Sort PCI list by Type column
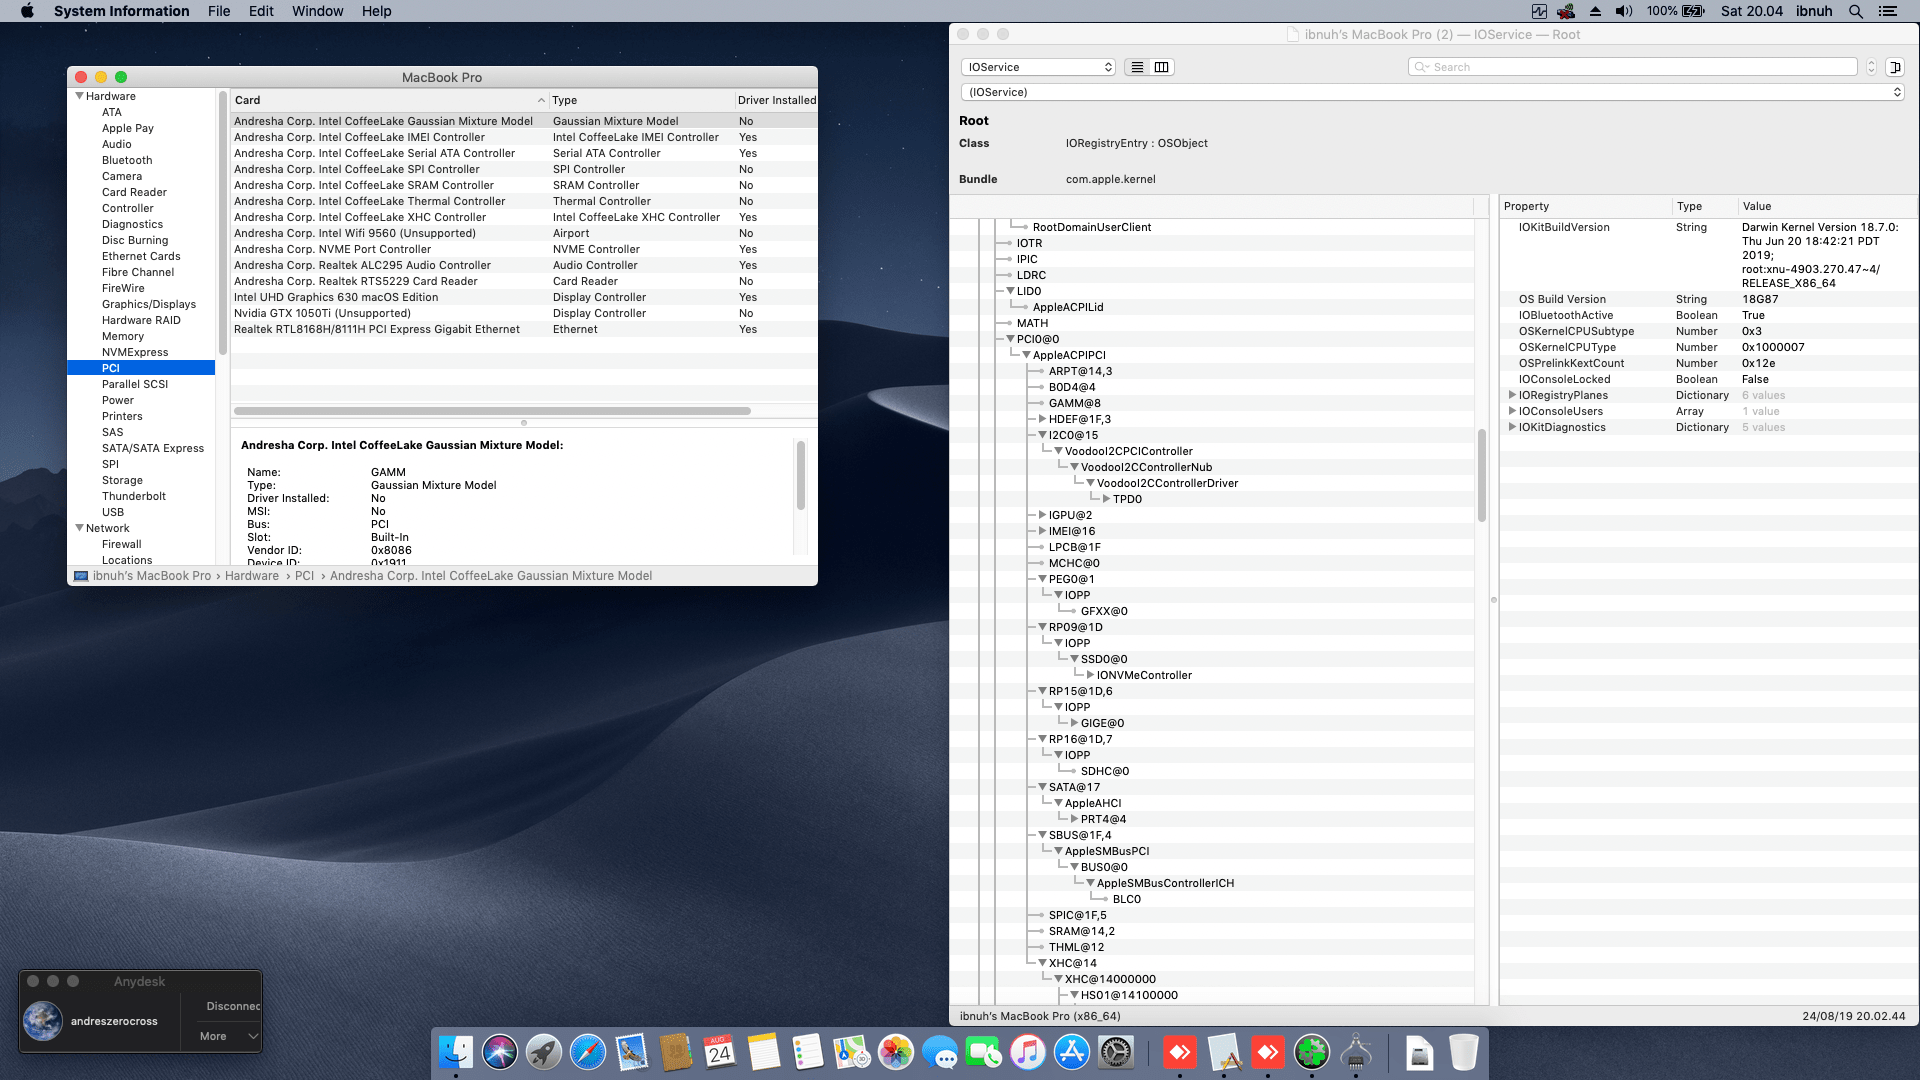1920x1080 pixels. (x=641, y=100)
